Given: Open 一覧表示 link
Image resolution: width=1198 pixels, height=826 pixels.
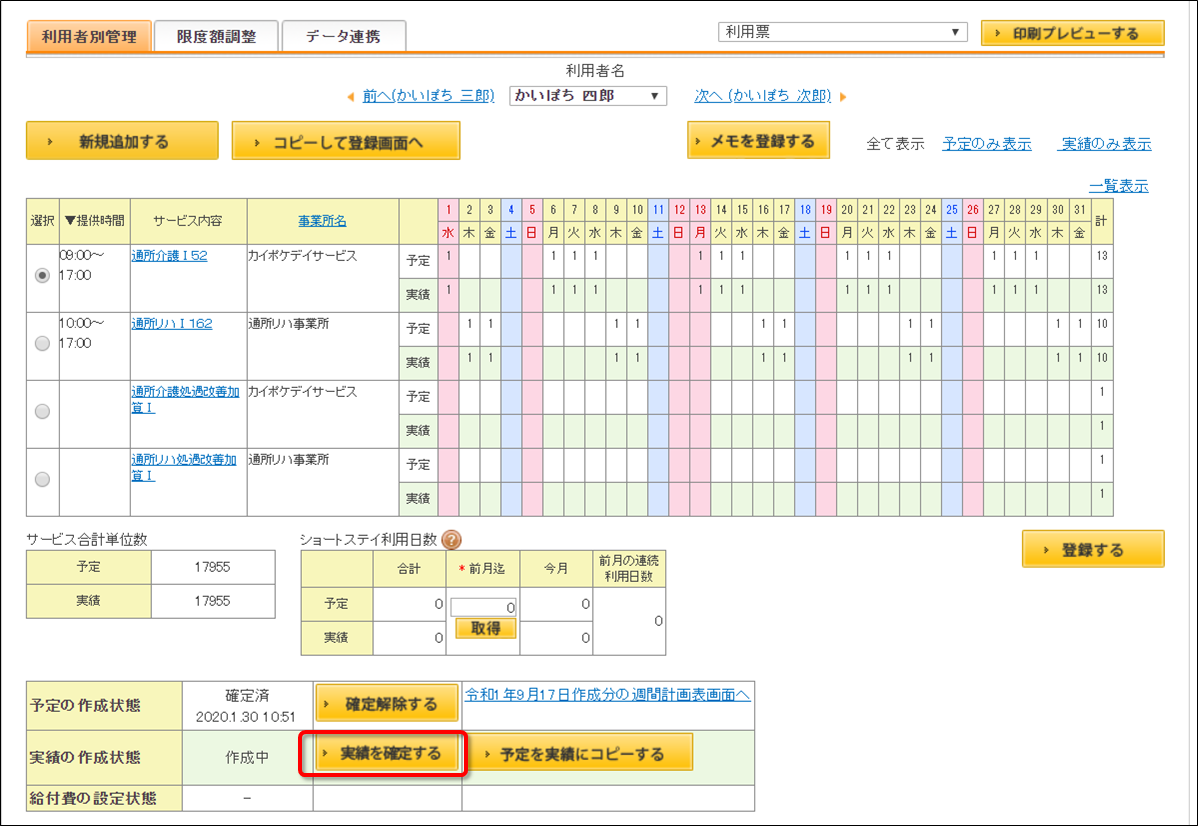Looking at the screenshot, I should (x=1119, y=186).
